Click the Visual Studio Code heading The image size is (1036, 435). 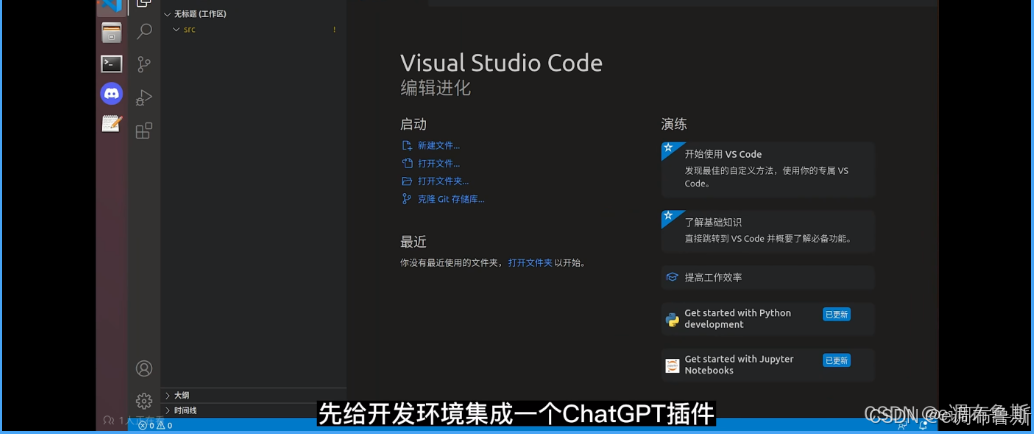501,63
